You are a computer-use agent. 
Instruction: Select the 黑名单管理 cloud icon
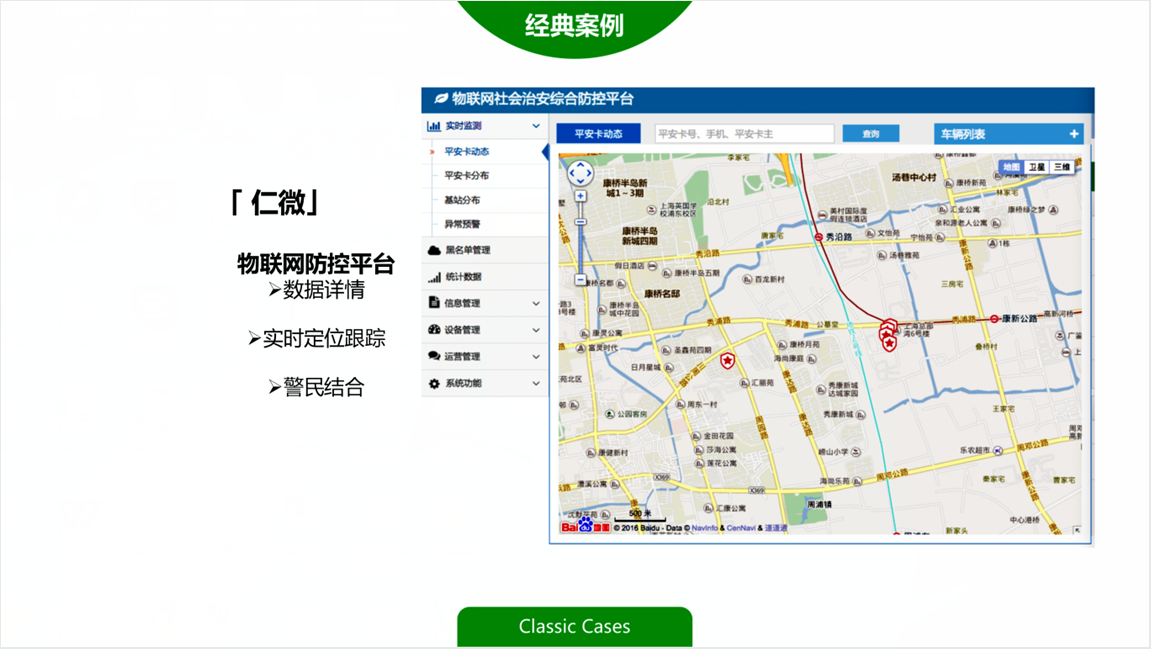click(x=433, y=249)
